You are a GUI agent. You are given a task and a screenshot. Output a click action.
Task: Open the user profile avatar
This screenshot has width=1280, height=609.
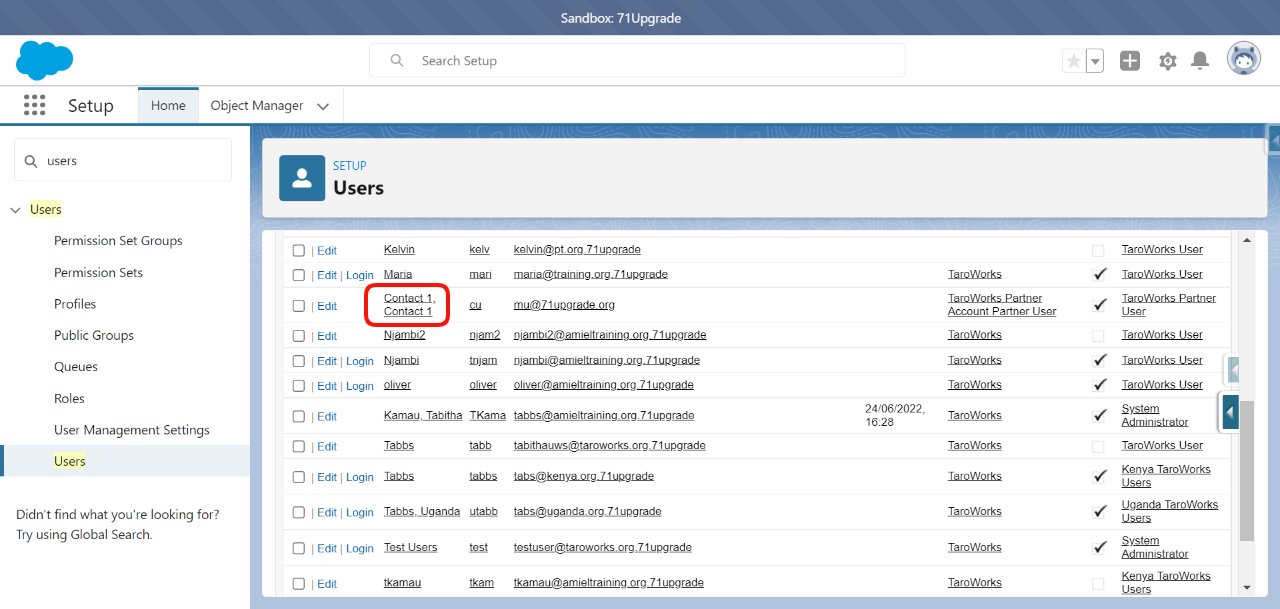pyautogui.click(x=1243, y=59)
